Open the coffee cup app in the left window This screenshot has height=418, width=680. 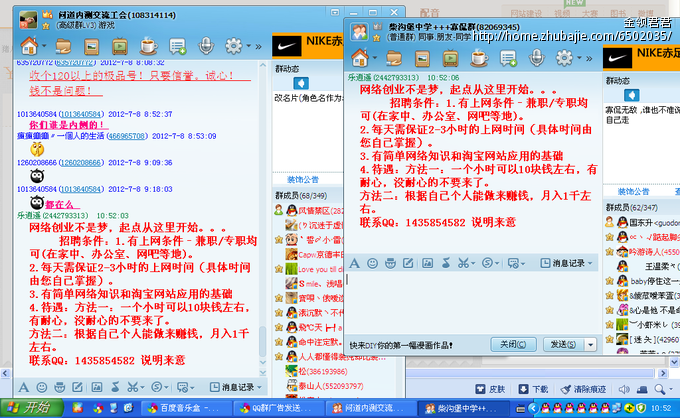point(148,46)
